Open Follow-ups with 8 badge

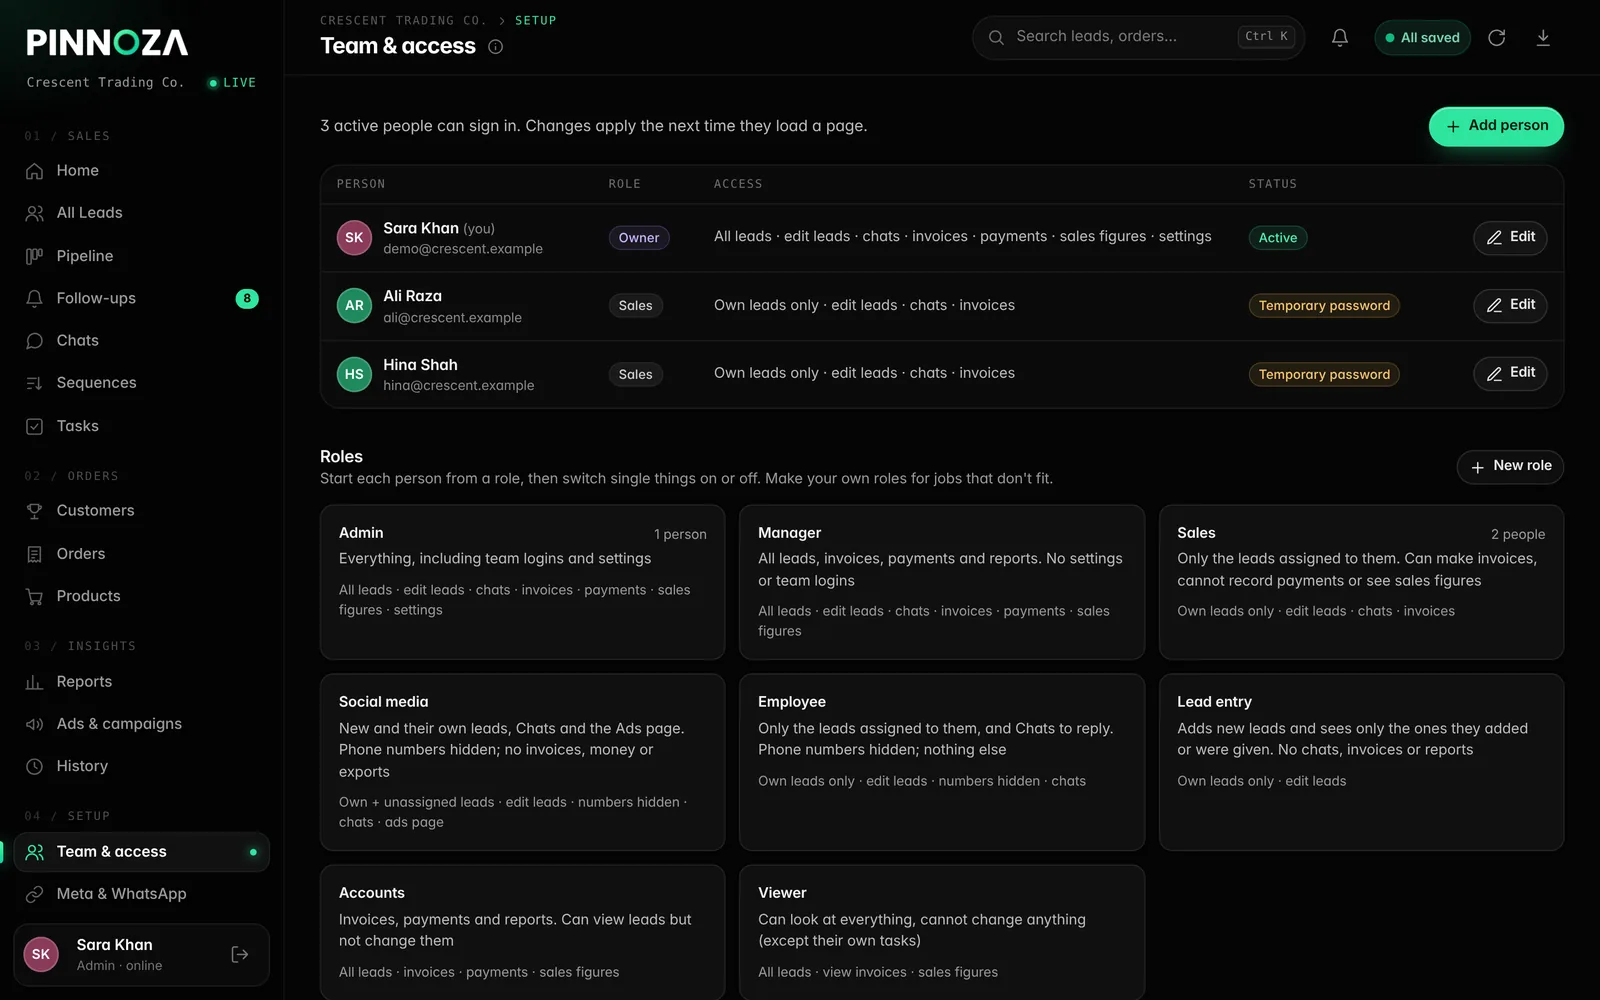click(x=141, y=298)
